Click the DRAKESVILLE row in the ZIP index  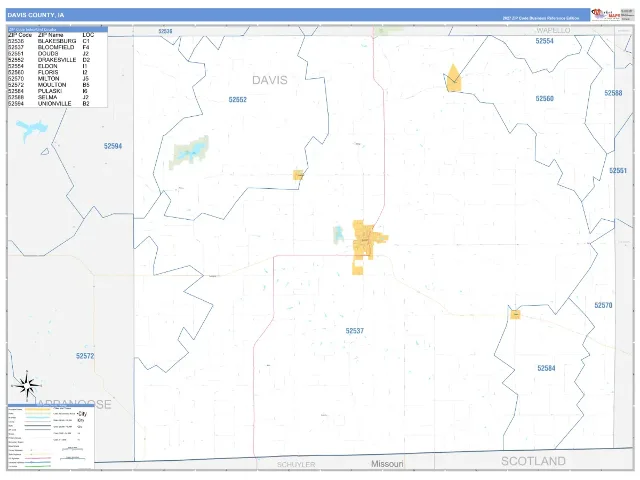(51, 60)
